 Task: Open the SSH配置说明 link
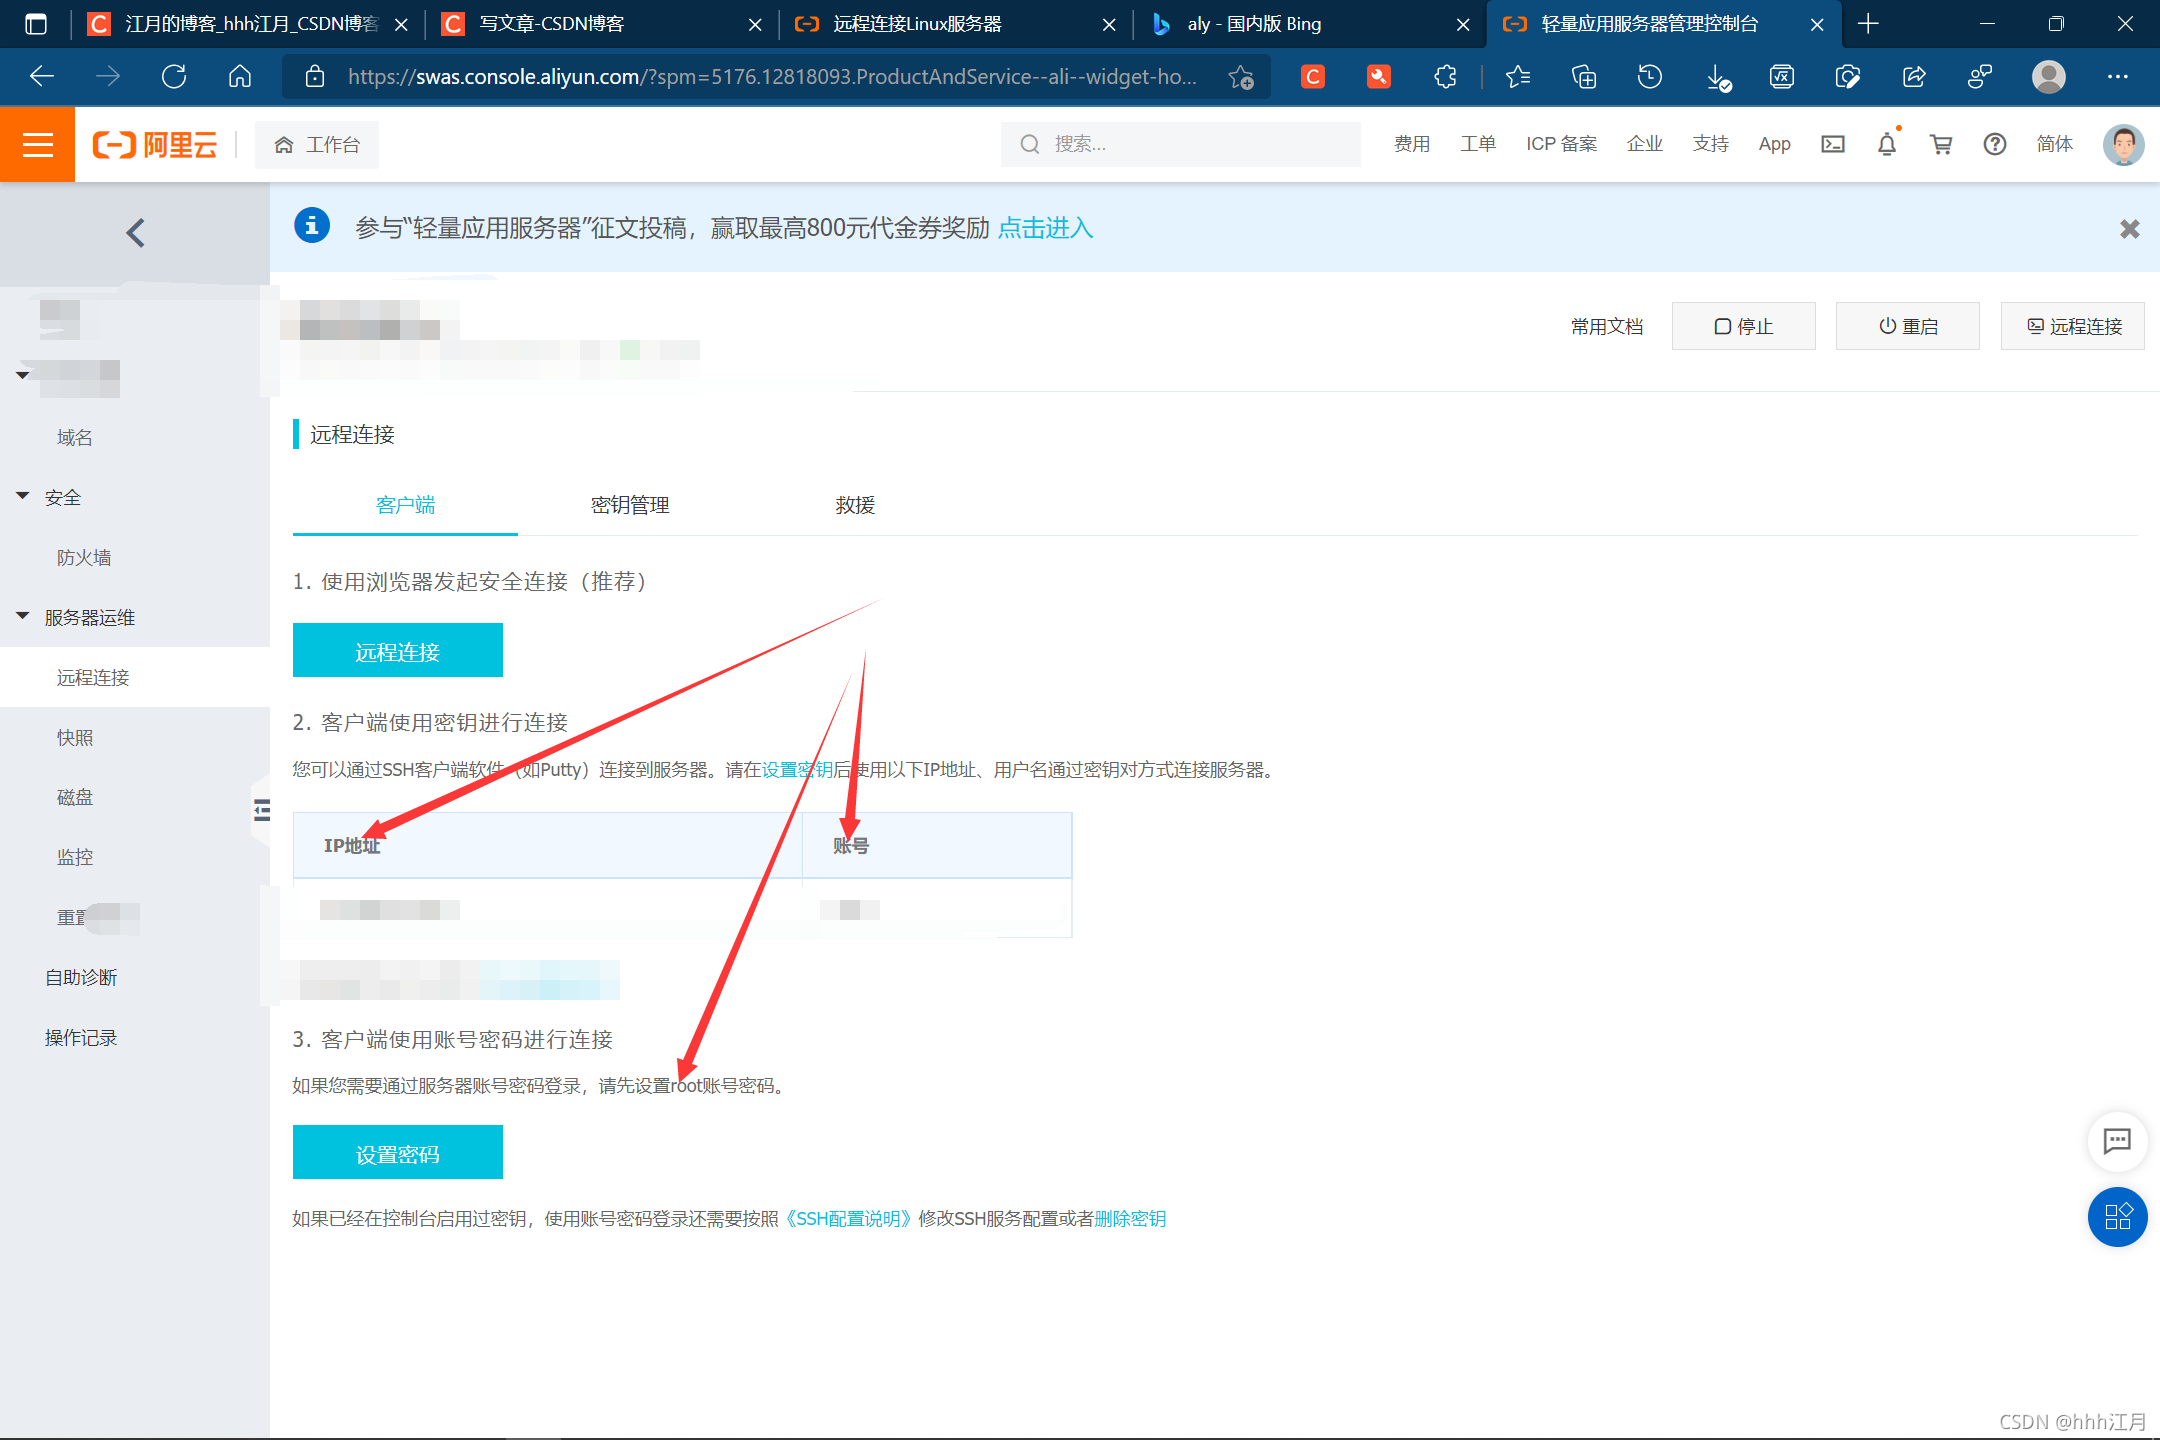848,1219
